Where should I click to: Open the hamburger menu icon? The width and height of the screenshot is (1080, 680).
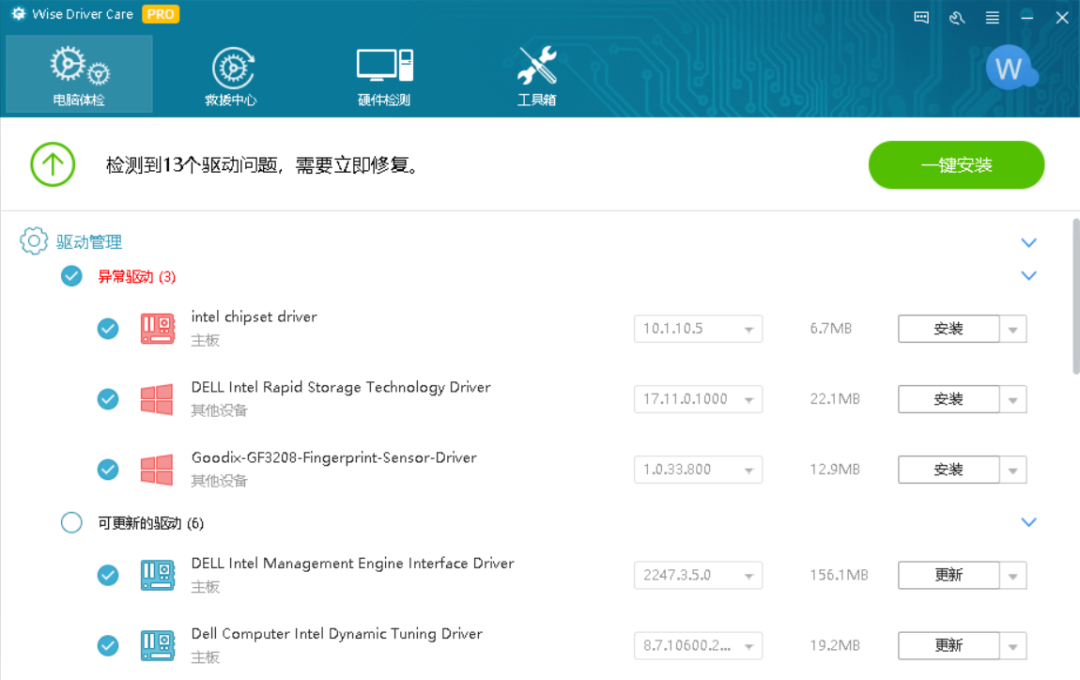(x=993, y=17)
